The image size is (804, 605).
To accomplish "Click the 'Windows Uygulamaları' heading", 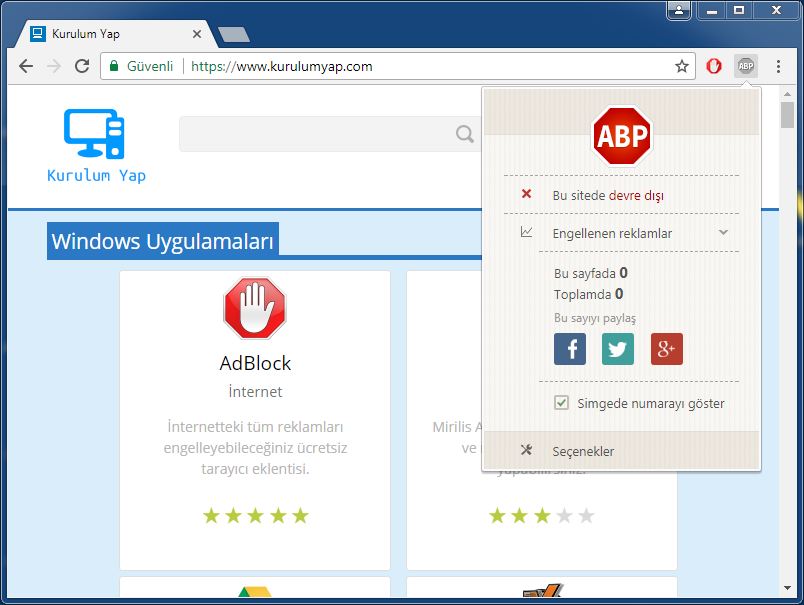I will (163, 241).
